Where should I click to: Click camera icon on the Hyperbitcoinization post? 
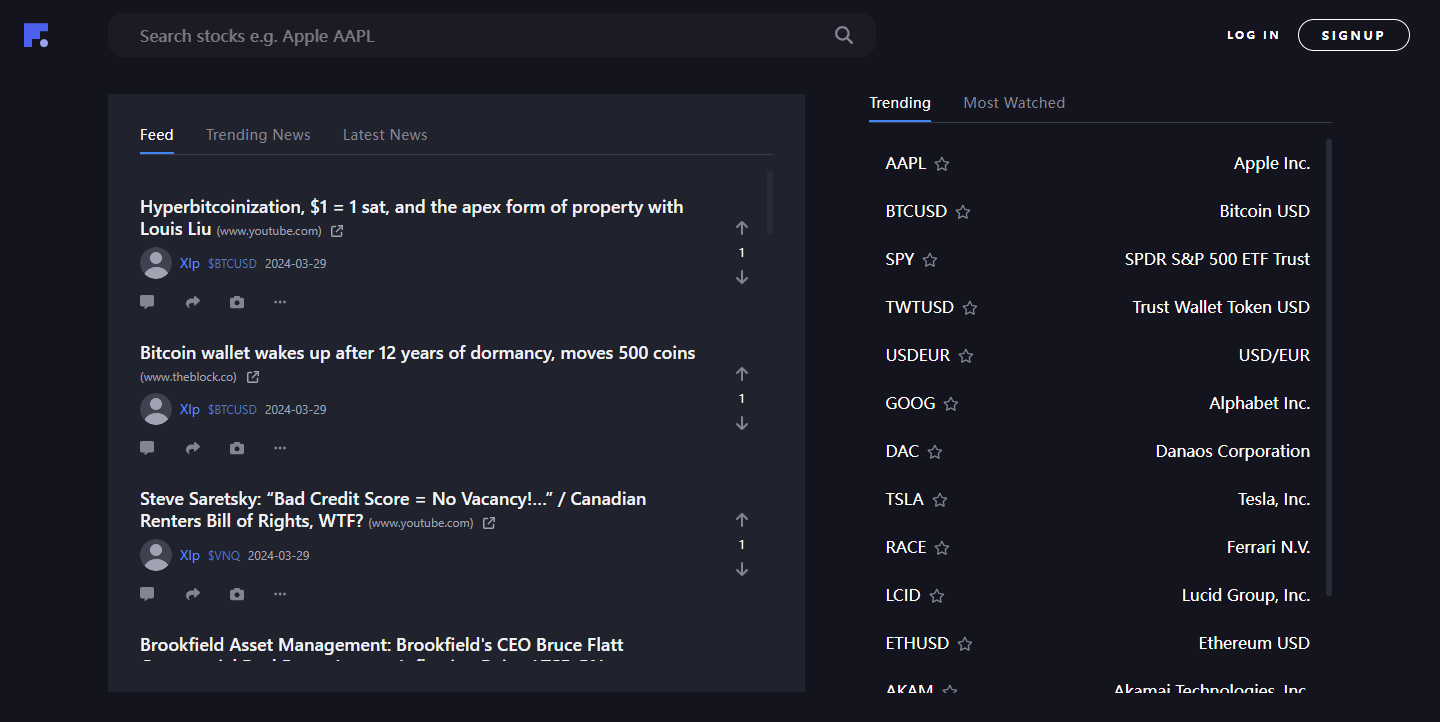237,302
